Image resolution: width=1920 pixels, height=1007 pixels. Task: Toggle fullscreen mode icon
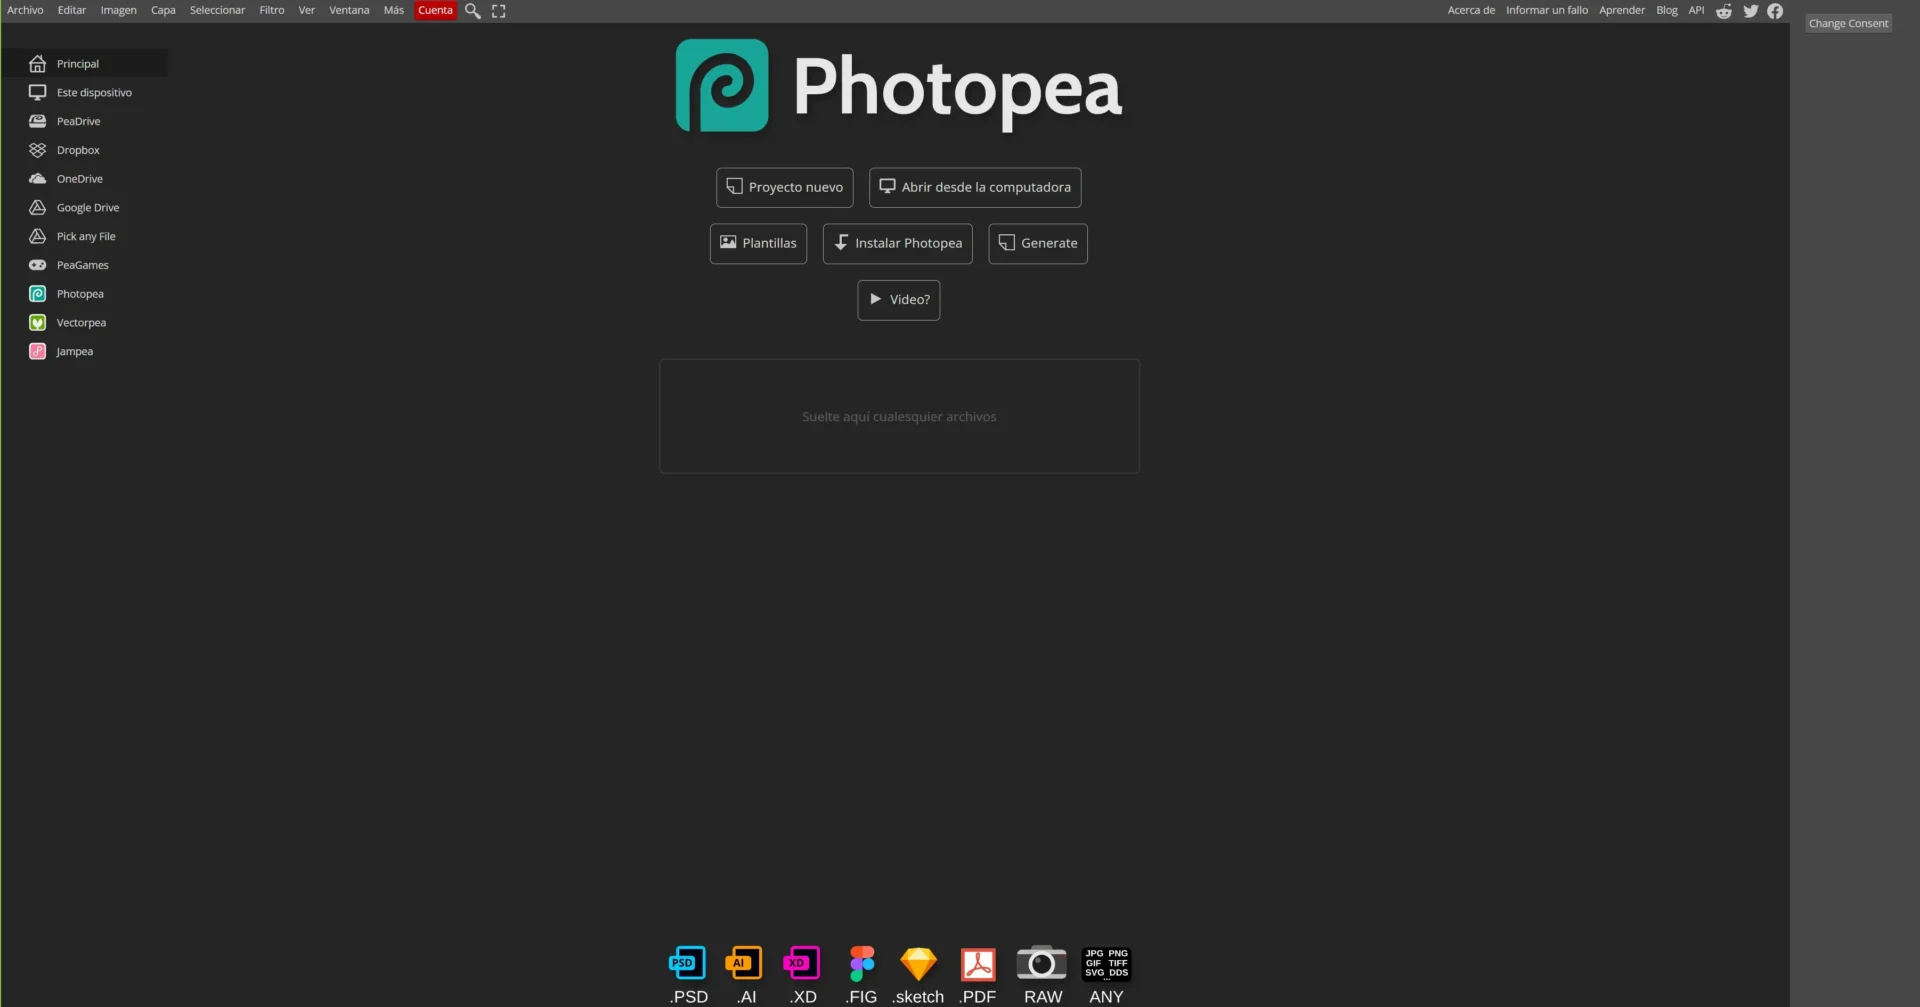499,11
